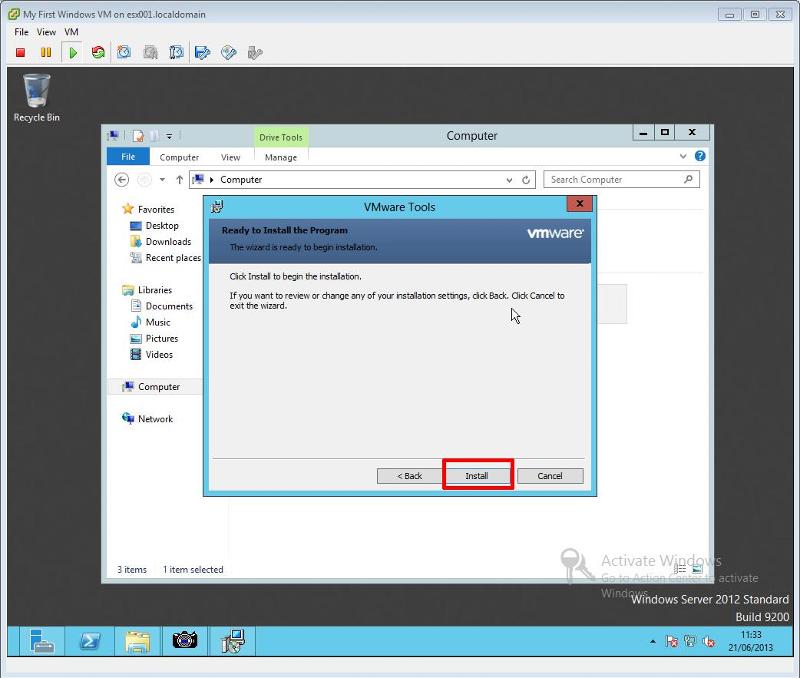Reset the VM with the restart icon
Viewport: 800px width, 678px height.
(98, 53)
